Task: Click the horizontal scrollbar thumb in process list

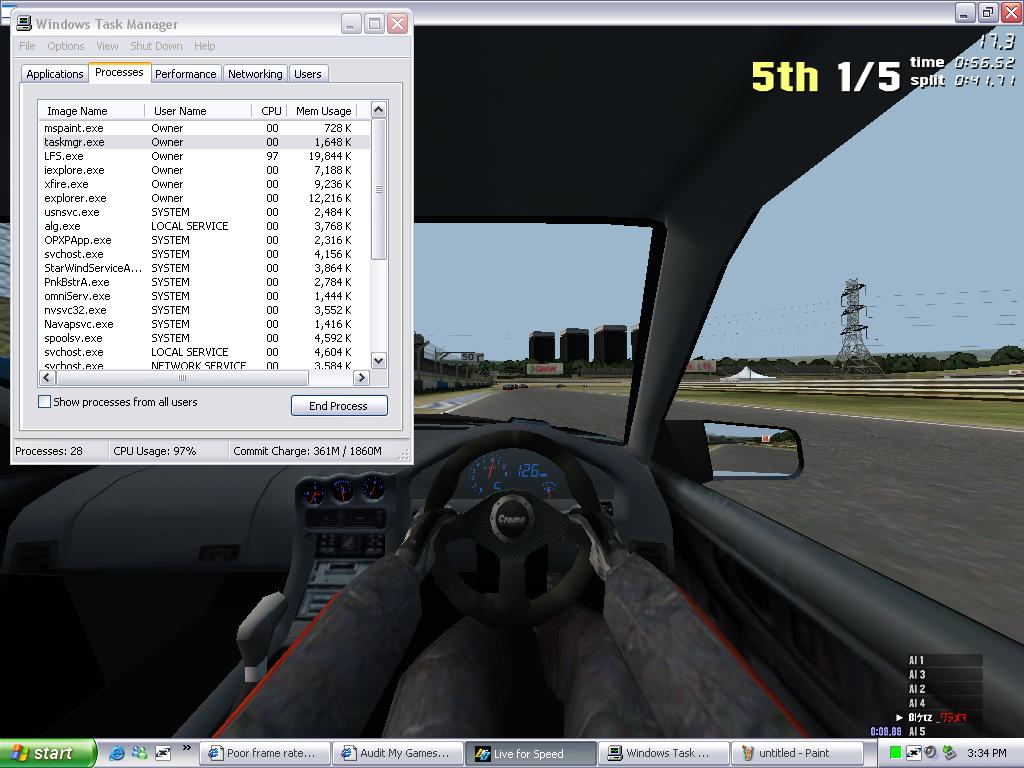Action: coord(182,377)
